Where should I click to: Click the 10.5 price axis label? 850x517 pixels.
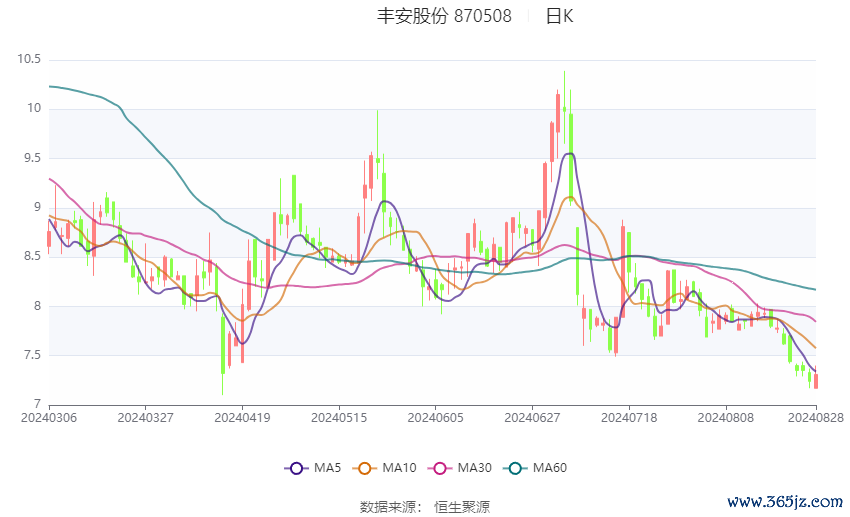click(x=29, y=59)
